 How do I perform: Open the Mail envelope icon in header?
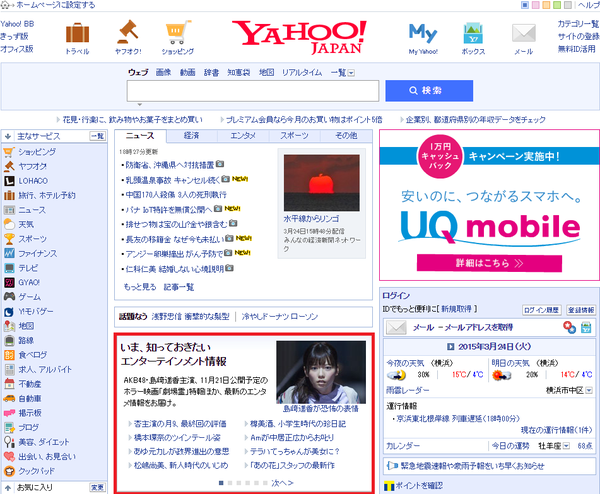coord(523,33)
